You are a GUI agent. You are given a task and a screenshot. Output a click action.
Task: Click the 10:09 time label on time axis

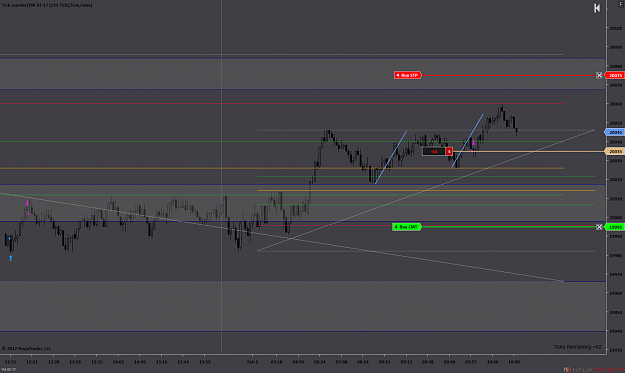pyautogui.click(x=514, y=362)
